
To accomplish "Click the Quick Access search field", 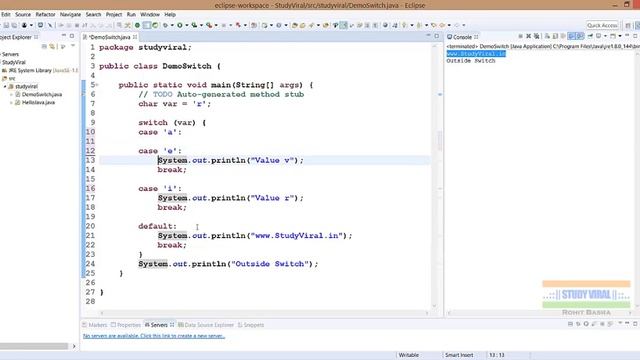I will [602, 25].
